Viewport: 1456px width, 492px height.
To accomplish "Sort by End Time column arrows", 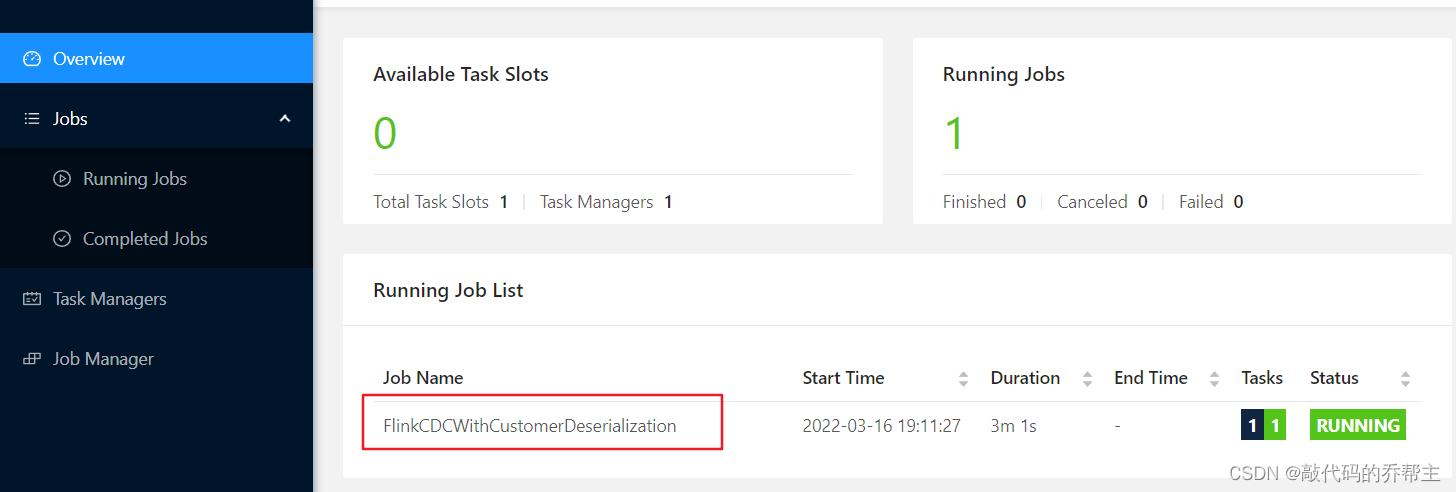I will point(1214,379).
